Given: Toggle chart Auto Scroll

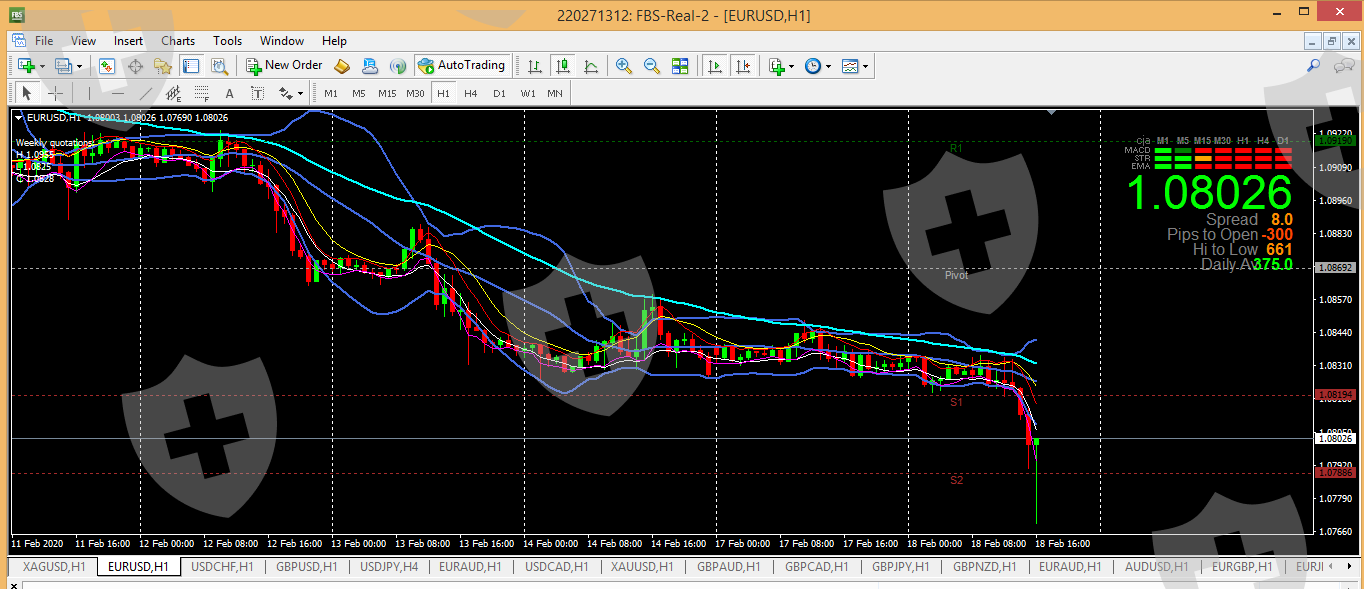Looking at the screenshot, I should [x=715, y=66].
